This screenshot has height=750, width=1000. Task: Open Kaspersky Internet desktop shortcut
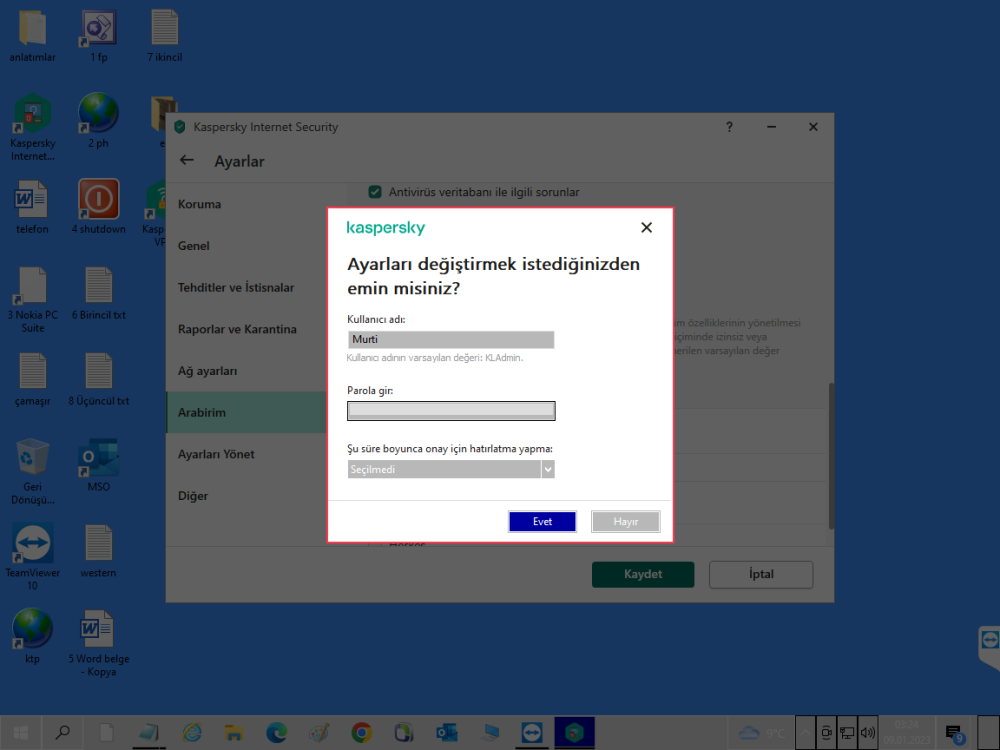[33, 128]
